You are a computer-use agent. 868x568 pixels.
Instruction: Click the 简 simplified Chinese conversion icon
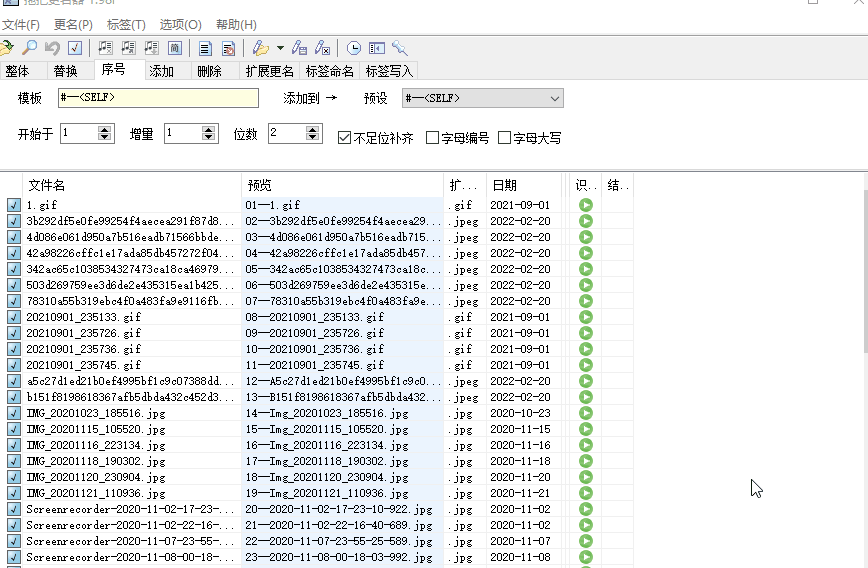175,48
